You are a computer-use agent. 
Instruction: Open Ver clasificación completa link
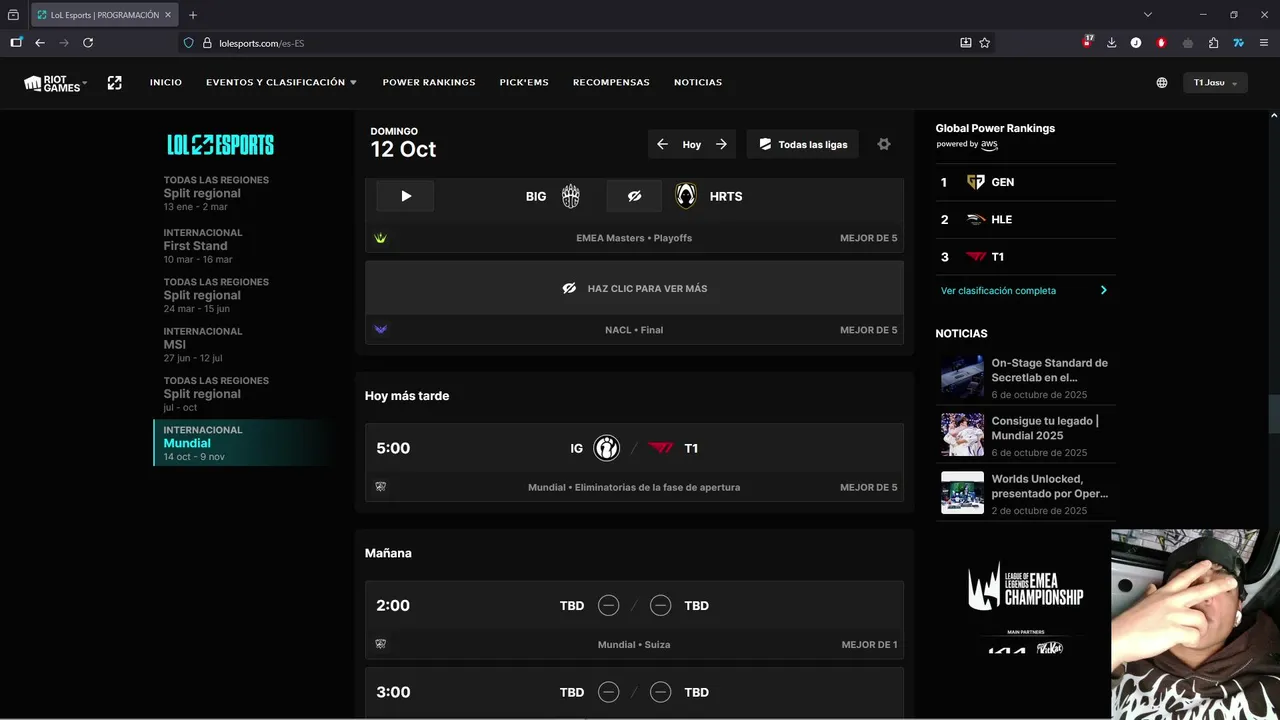tap(998, 291)
